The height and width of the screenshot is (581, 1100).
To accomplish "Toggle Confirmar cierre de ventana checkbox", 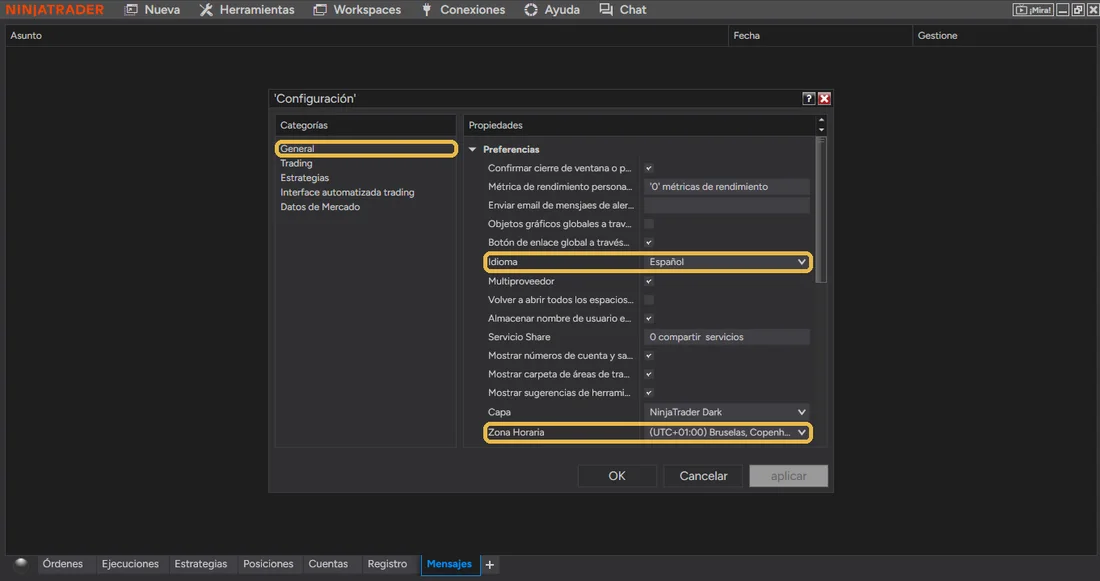I will point(649,168).
